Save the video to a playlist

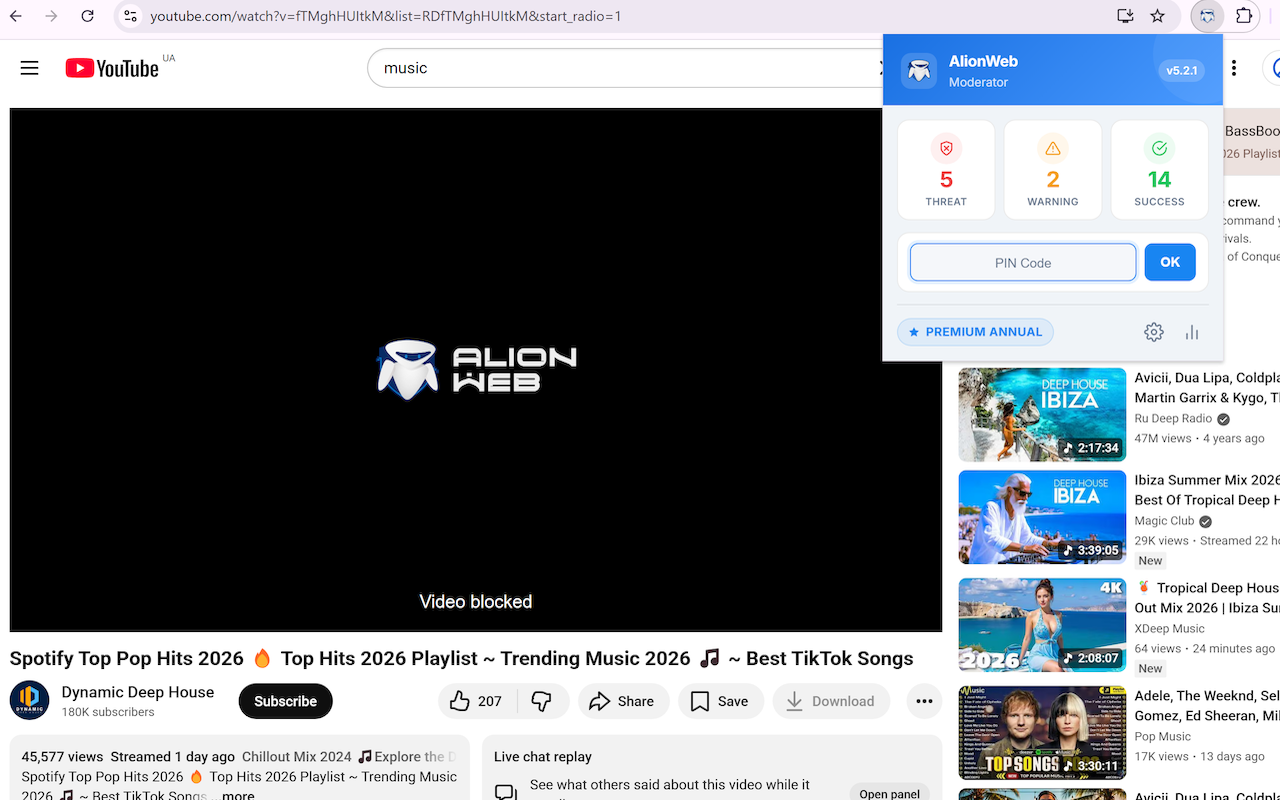tap(720, 701)
